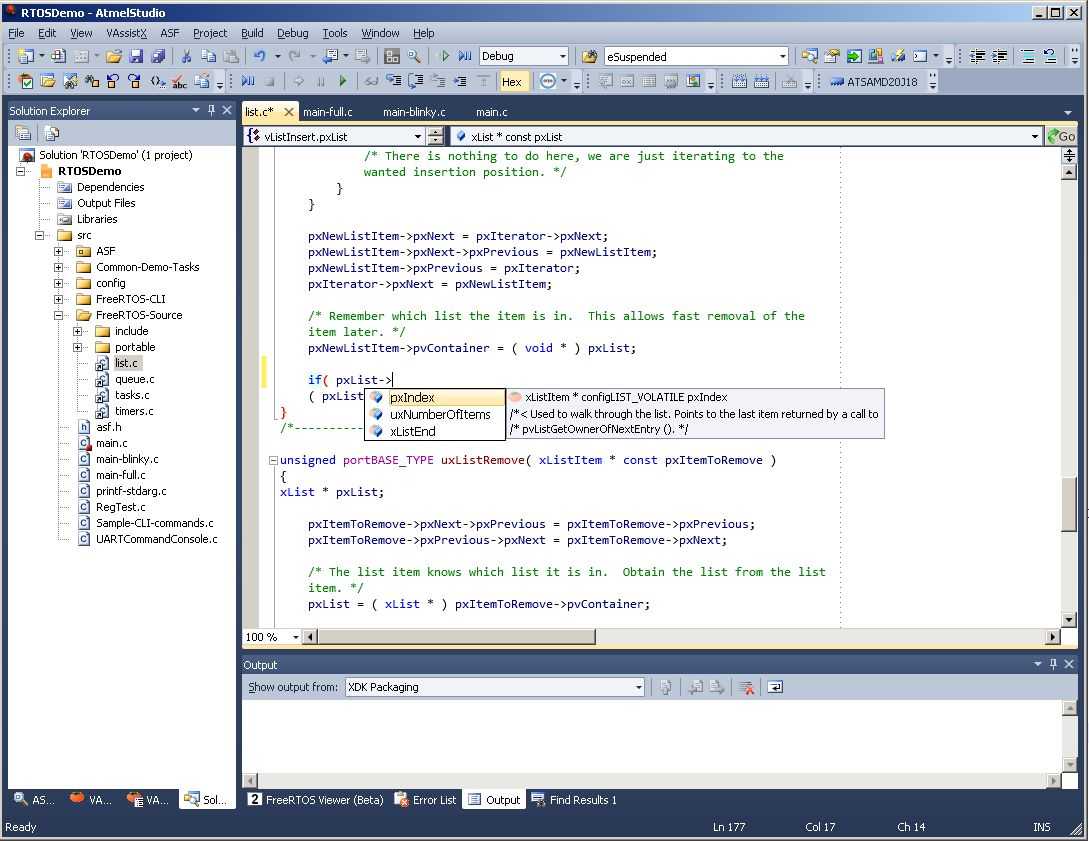Click the Go button next to the context bar

pyautogui.click(x=1061, y=136)
